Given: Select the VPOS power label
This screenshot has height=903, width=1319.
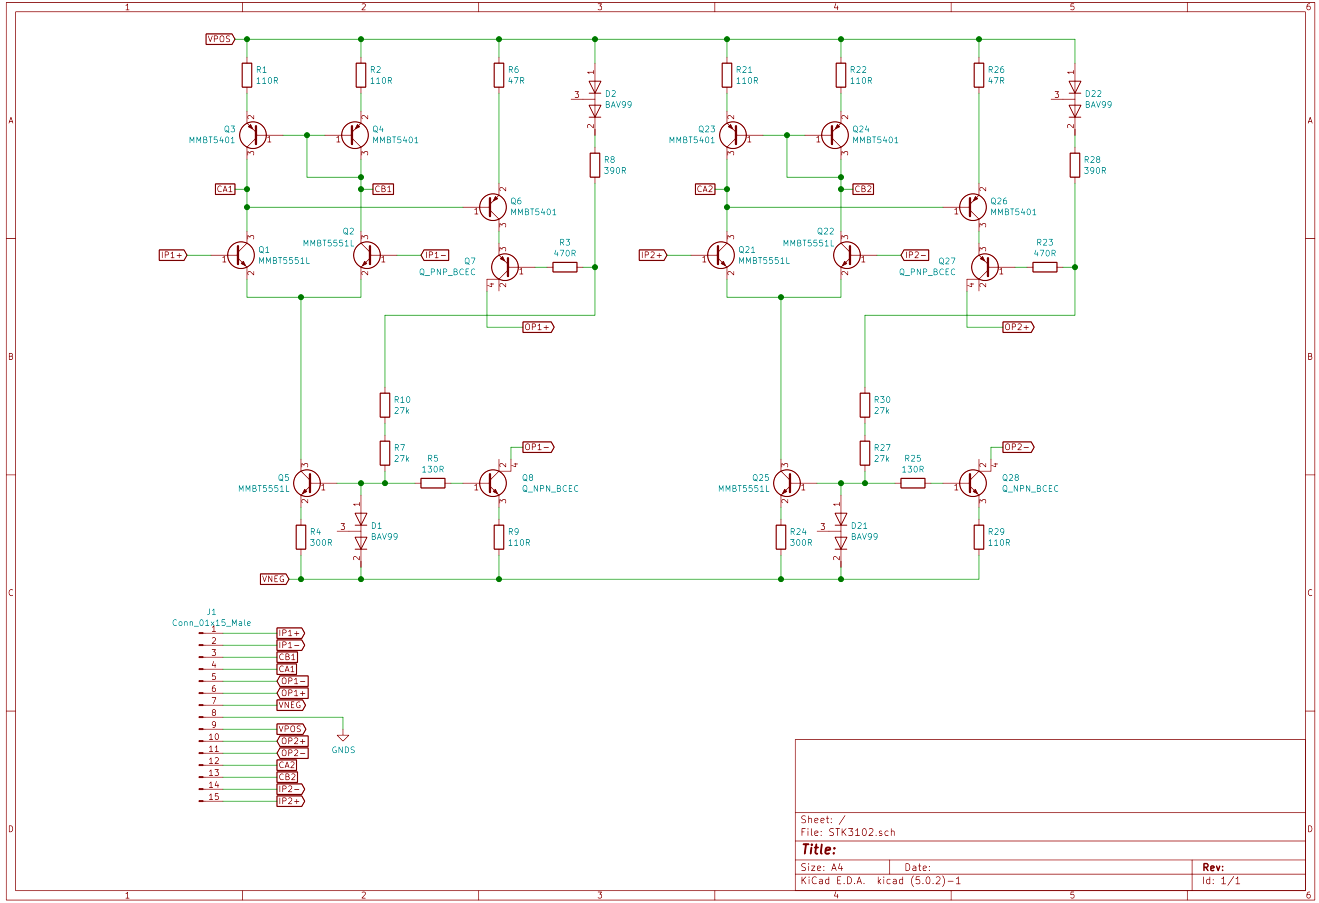Looking at the screenshot, I should [219, 39].
